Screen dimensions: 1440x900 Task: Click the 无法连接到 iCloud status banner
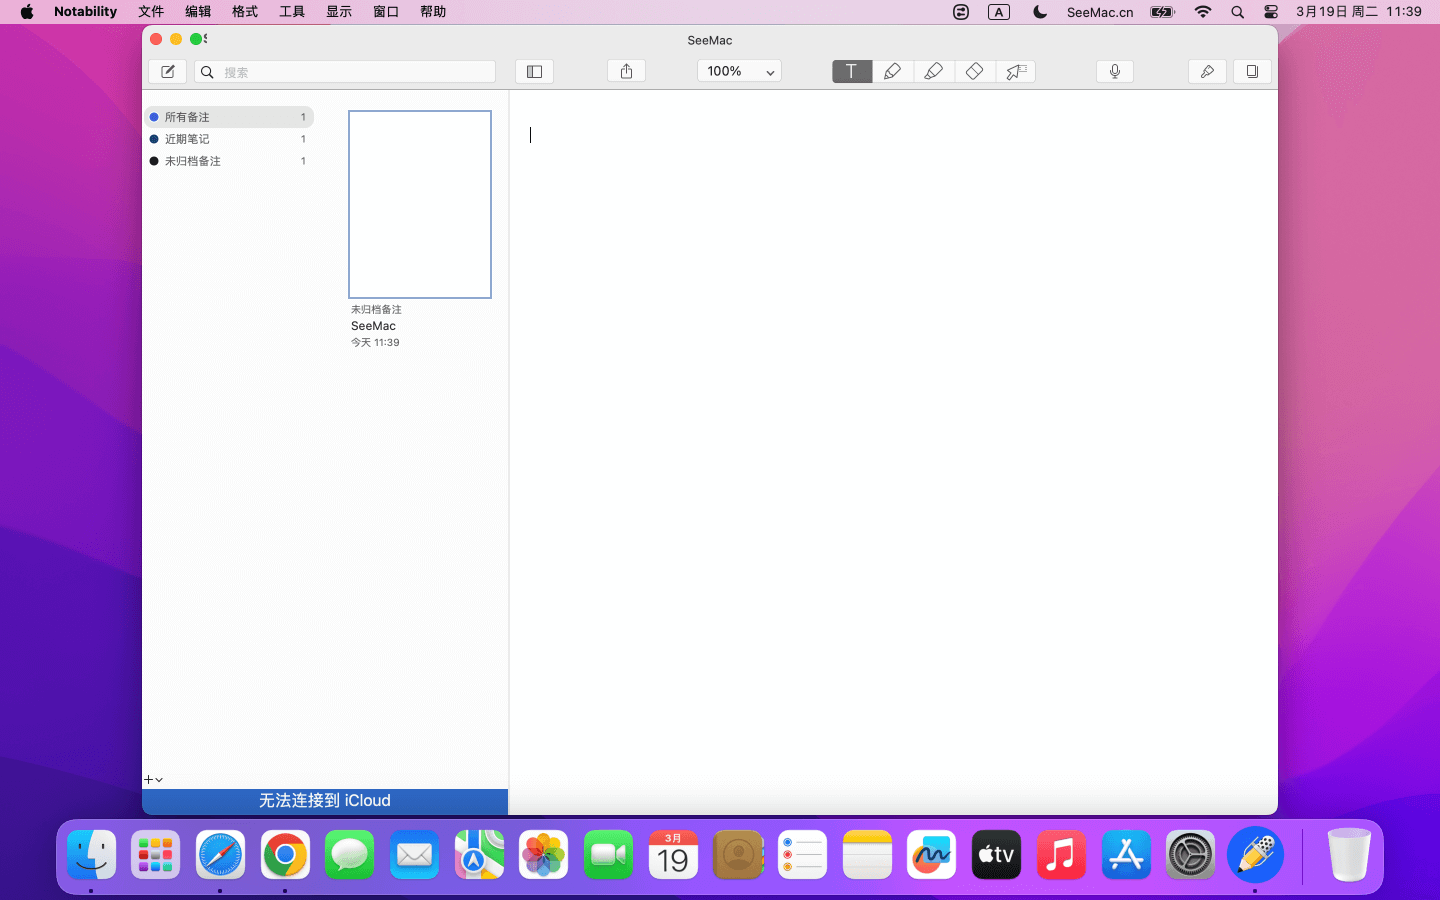(x=325, y=801)
